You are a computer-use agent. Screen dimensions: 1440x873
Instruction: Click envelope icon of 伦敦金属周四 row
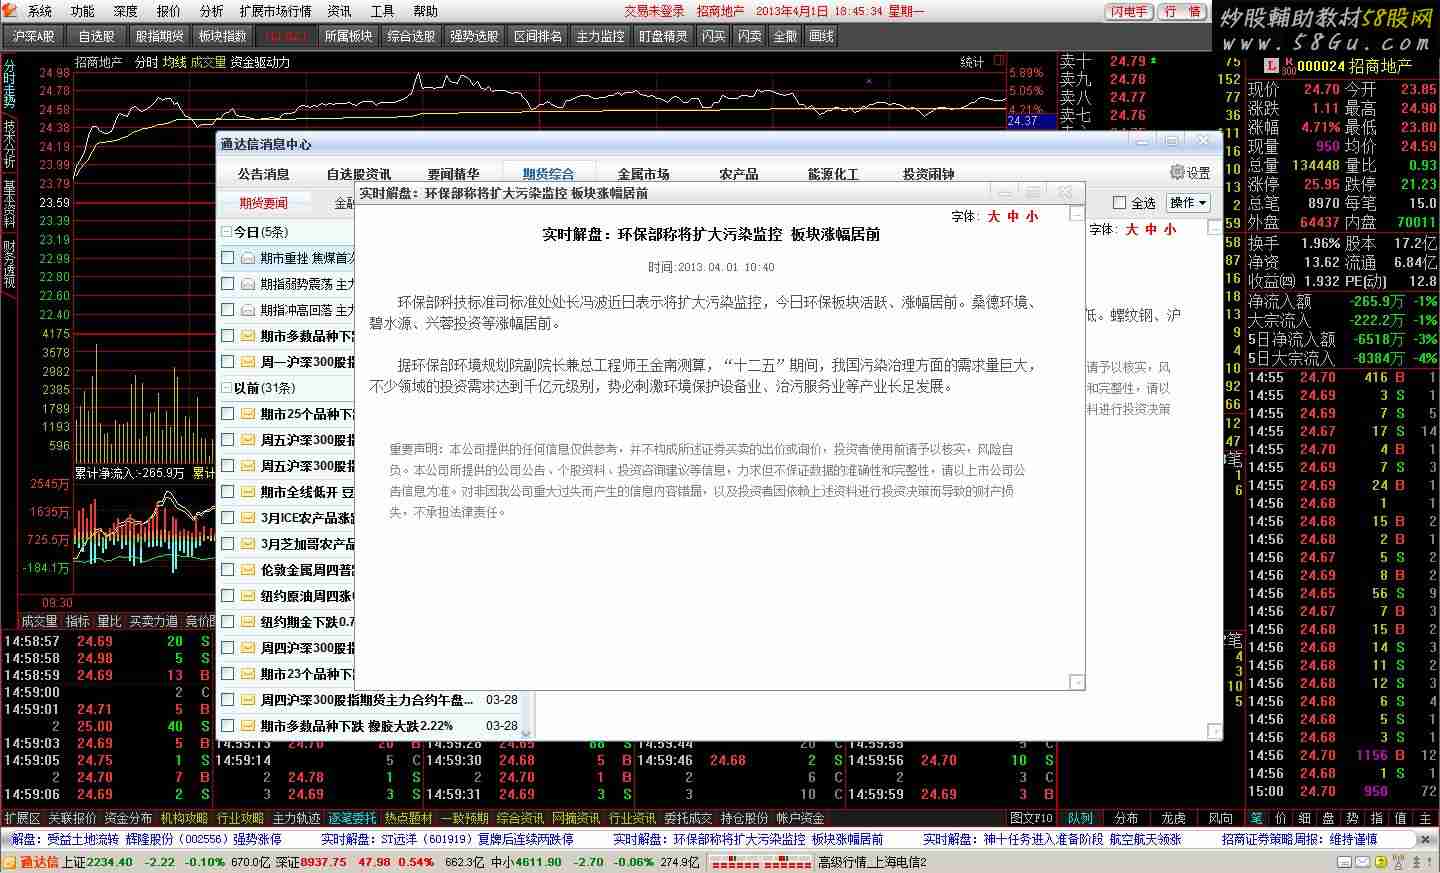[247, 570]
